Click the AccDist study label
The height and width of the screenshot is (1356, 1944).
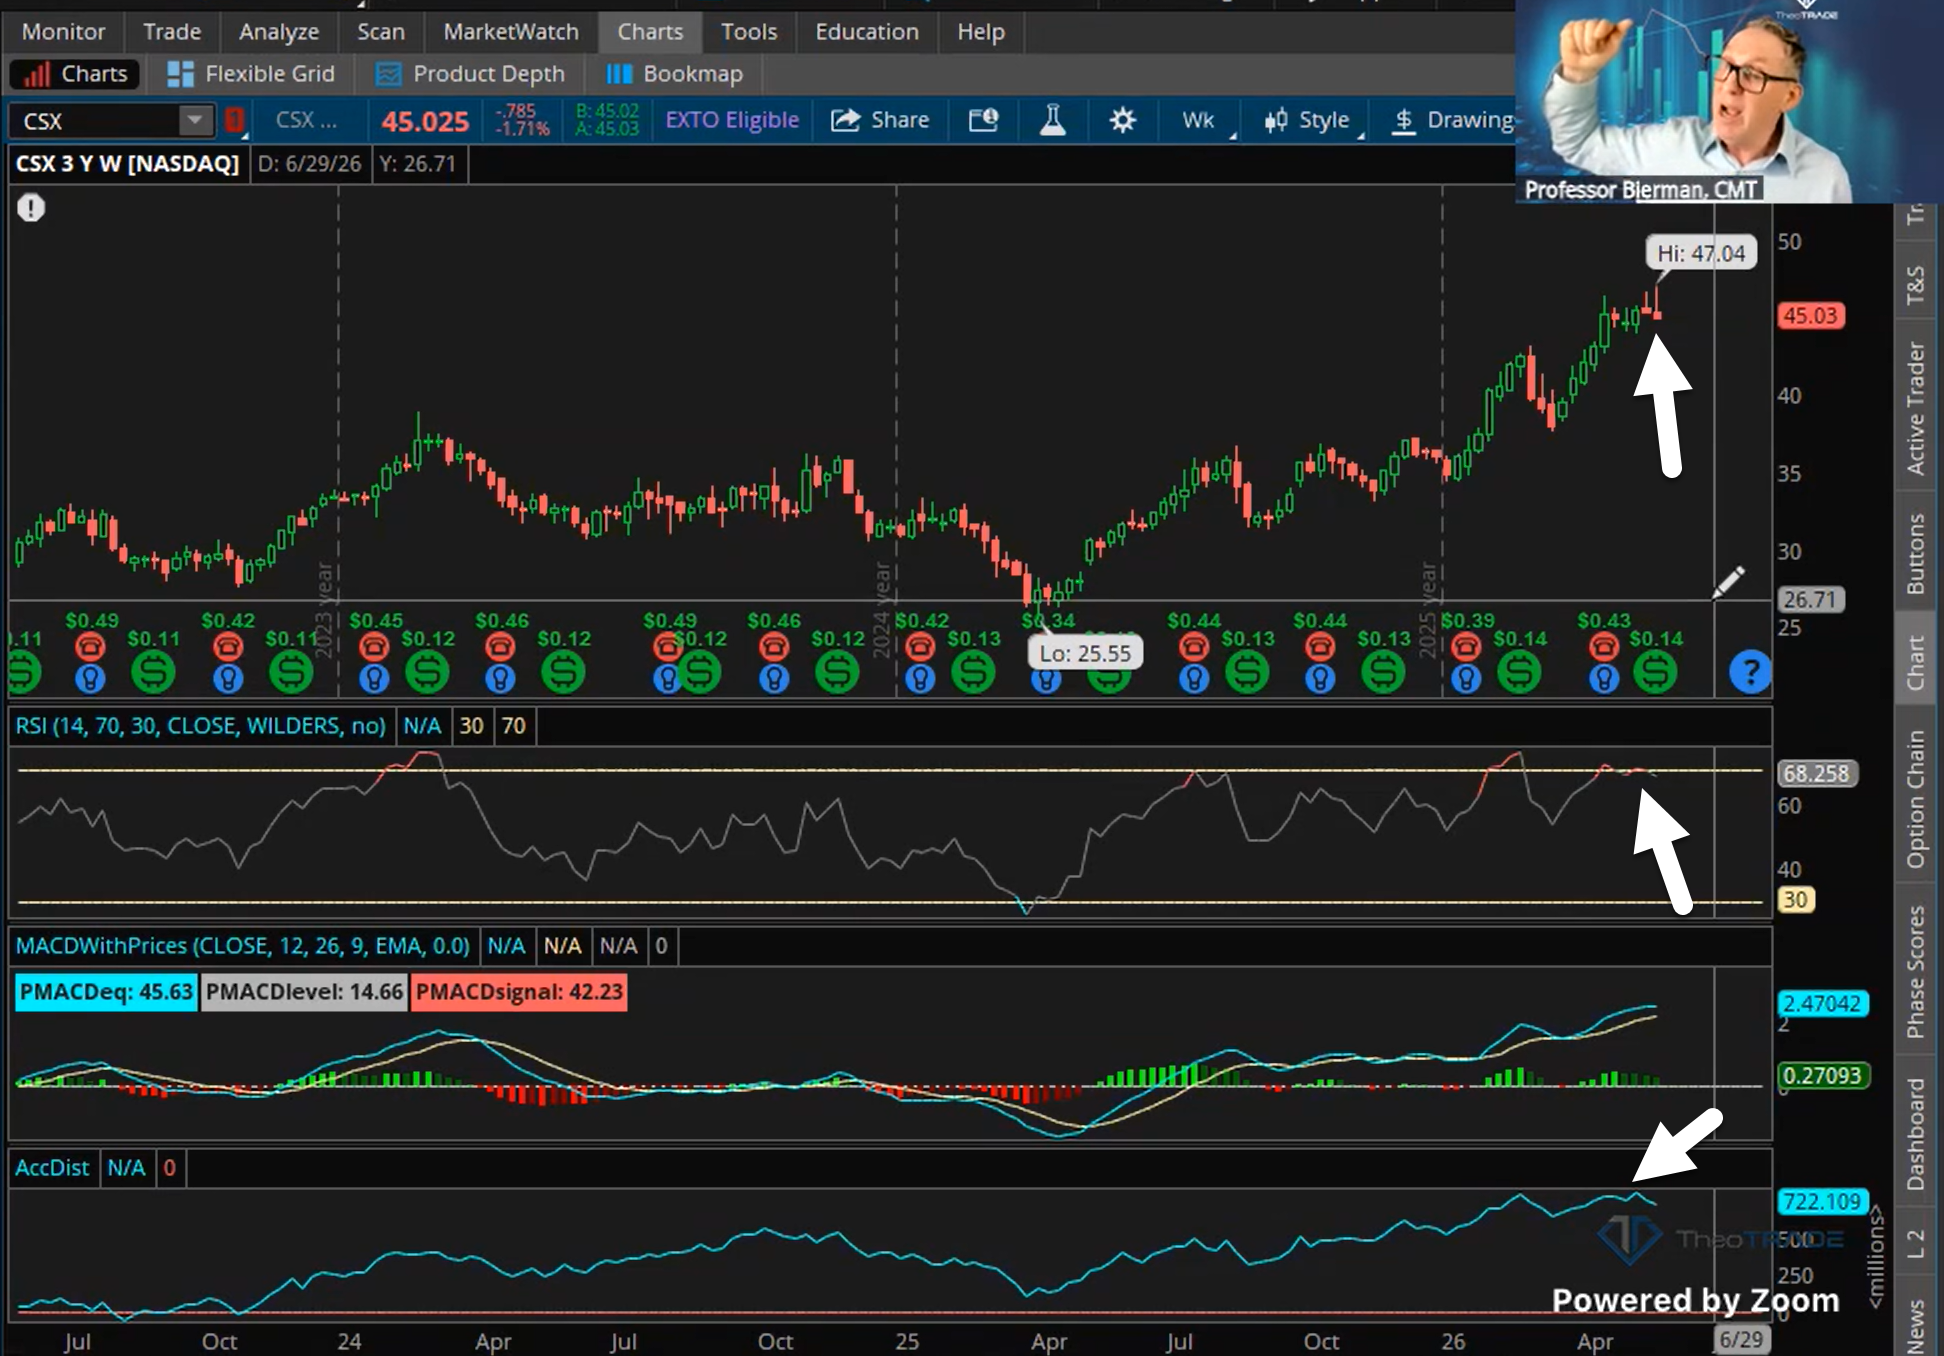click(x=52, y=1167)
